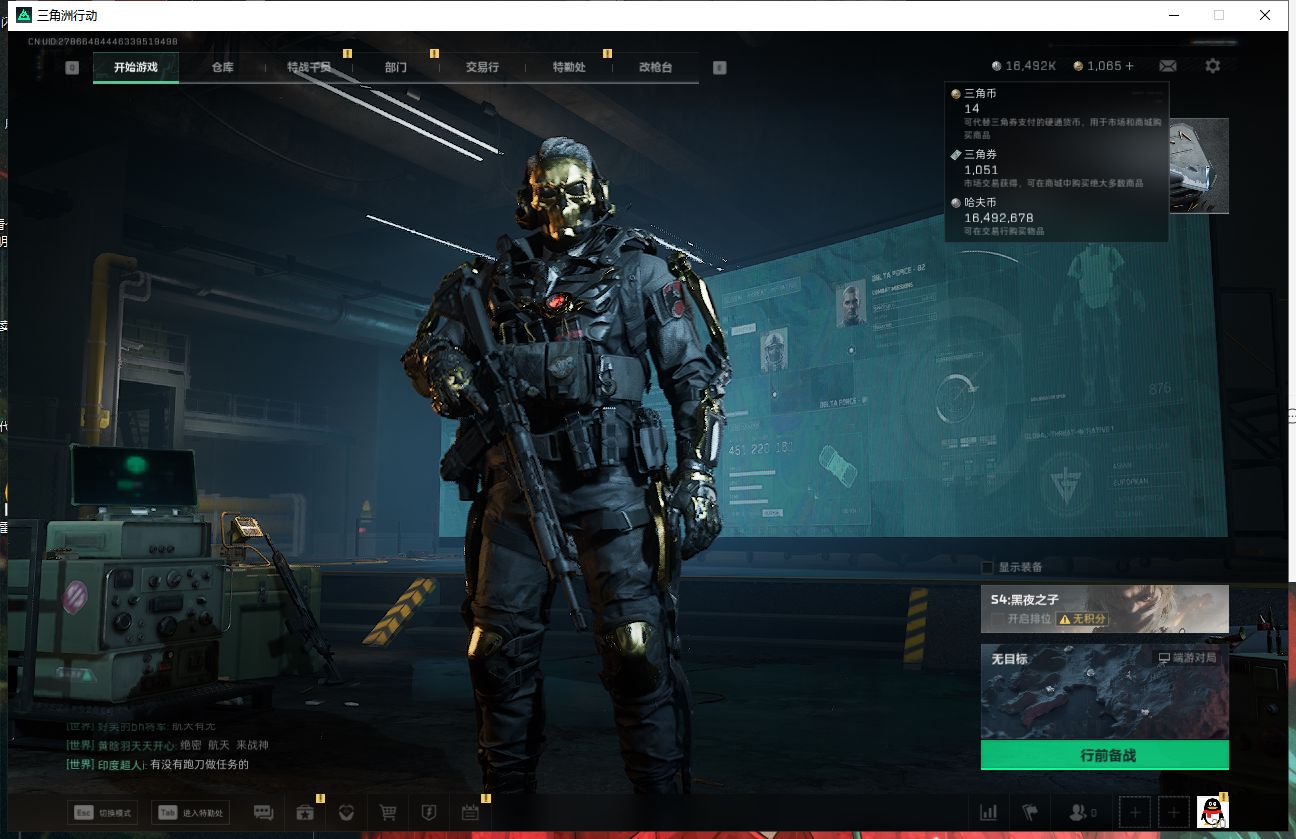Screen dimensions: 1296x839
Task: Click the 端游对局 label on map card
Action: (x=1188, y=659)
